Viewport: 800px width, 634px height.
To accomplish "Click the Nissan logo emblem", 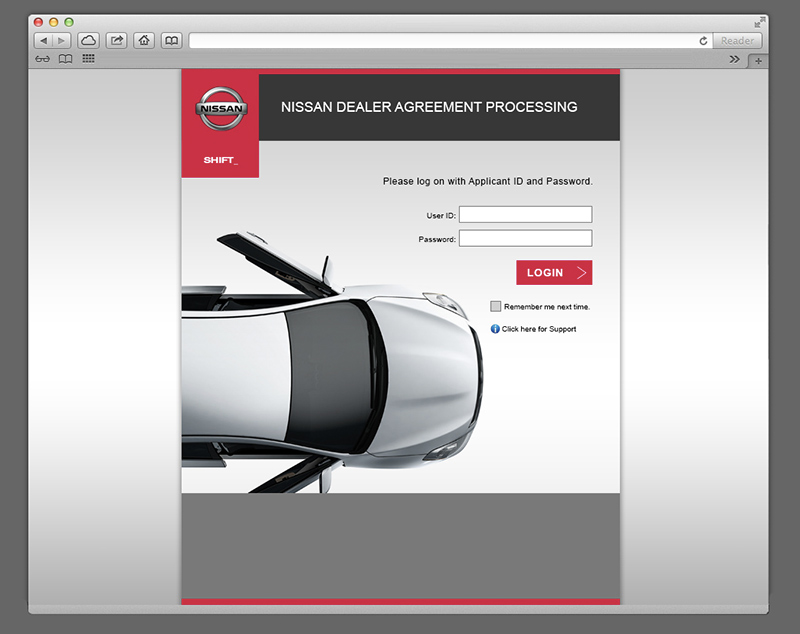I will click(220, 108).
